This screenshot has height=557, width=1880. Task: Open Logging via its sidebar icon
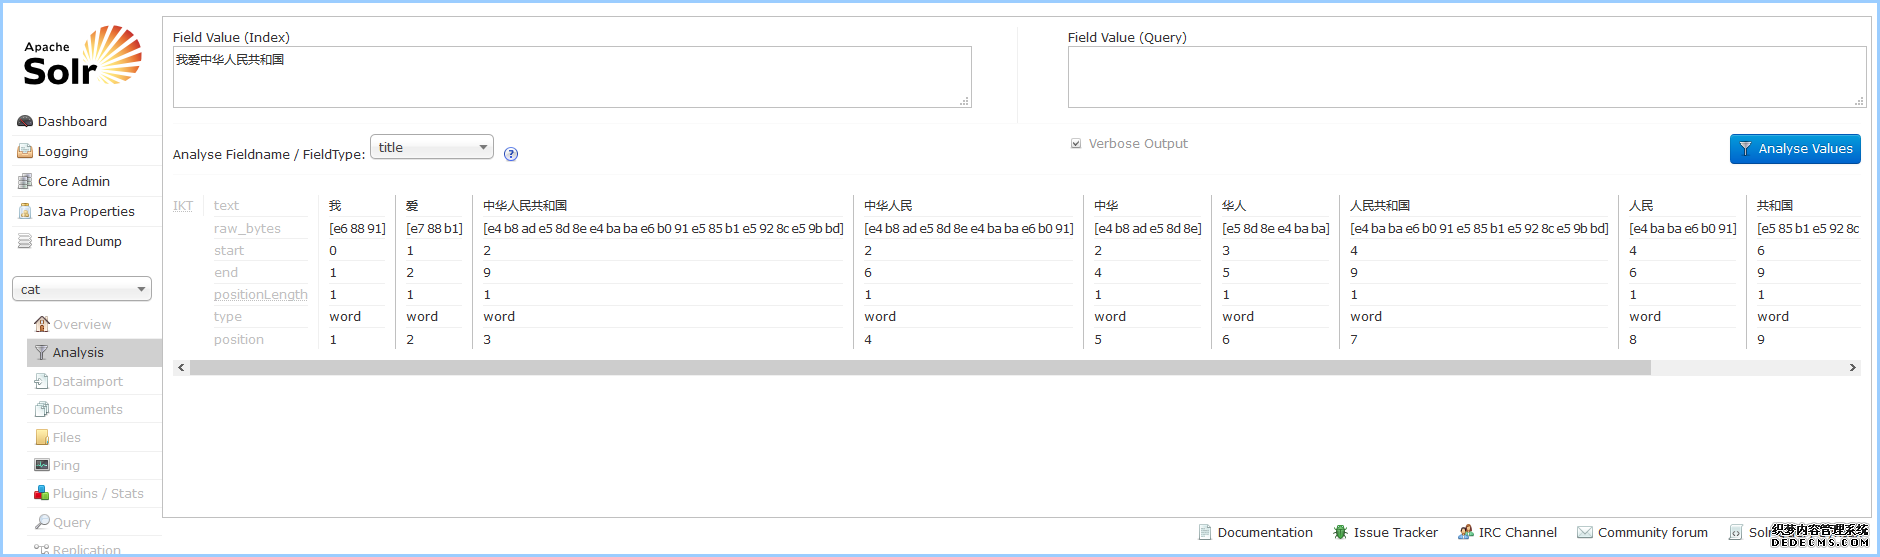click(25, 151)
